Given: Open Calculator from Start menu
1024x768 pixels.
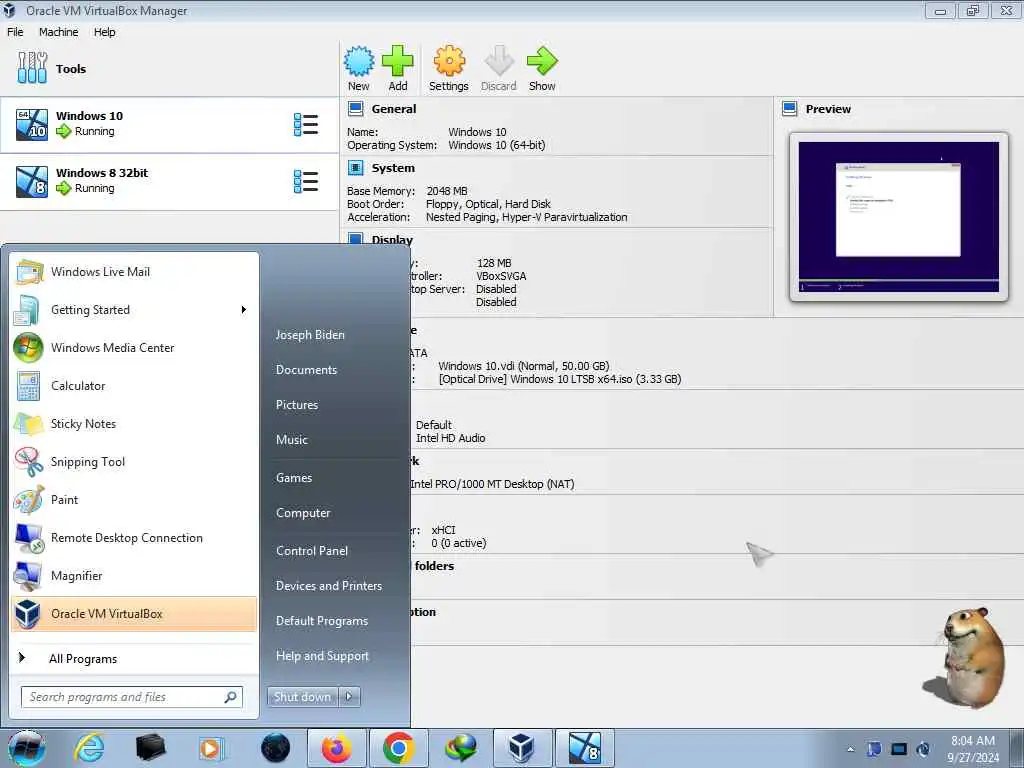Looking at the screenshot, I should pyautogui.click(x=135, y=385).
